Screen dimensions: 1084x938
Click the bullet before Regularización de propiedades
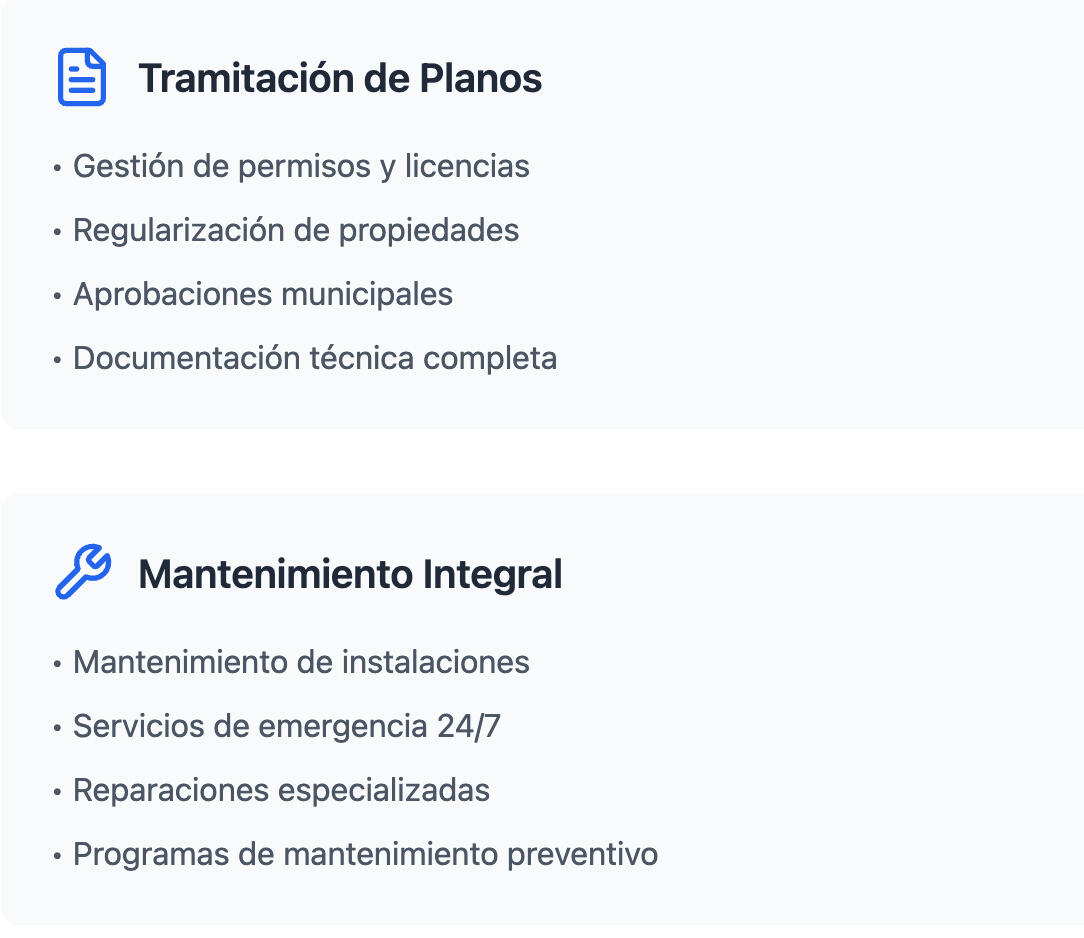click(57, 231)
